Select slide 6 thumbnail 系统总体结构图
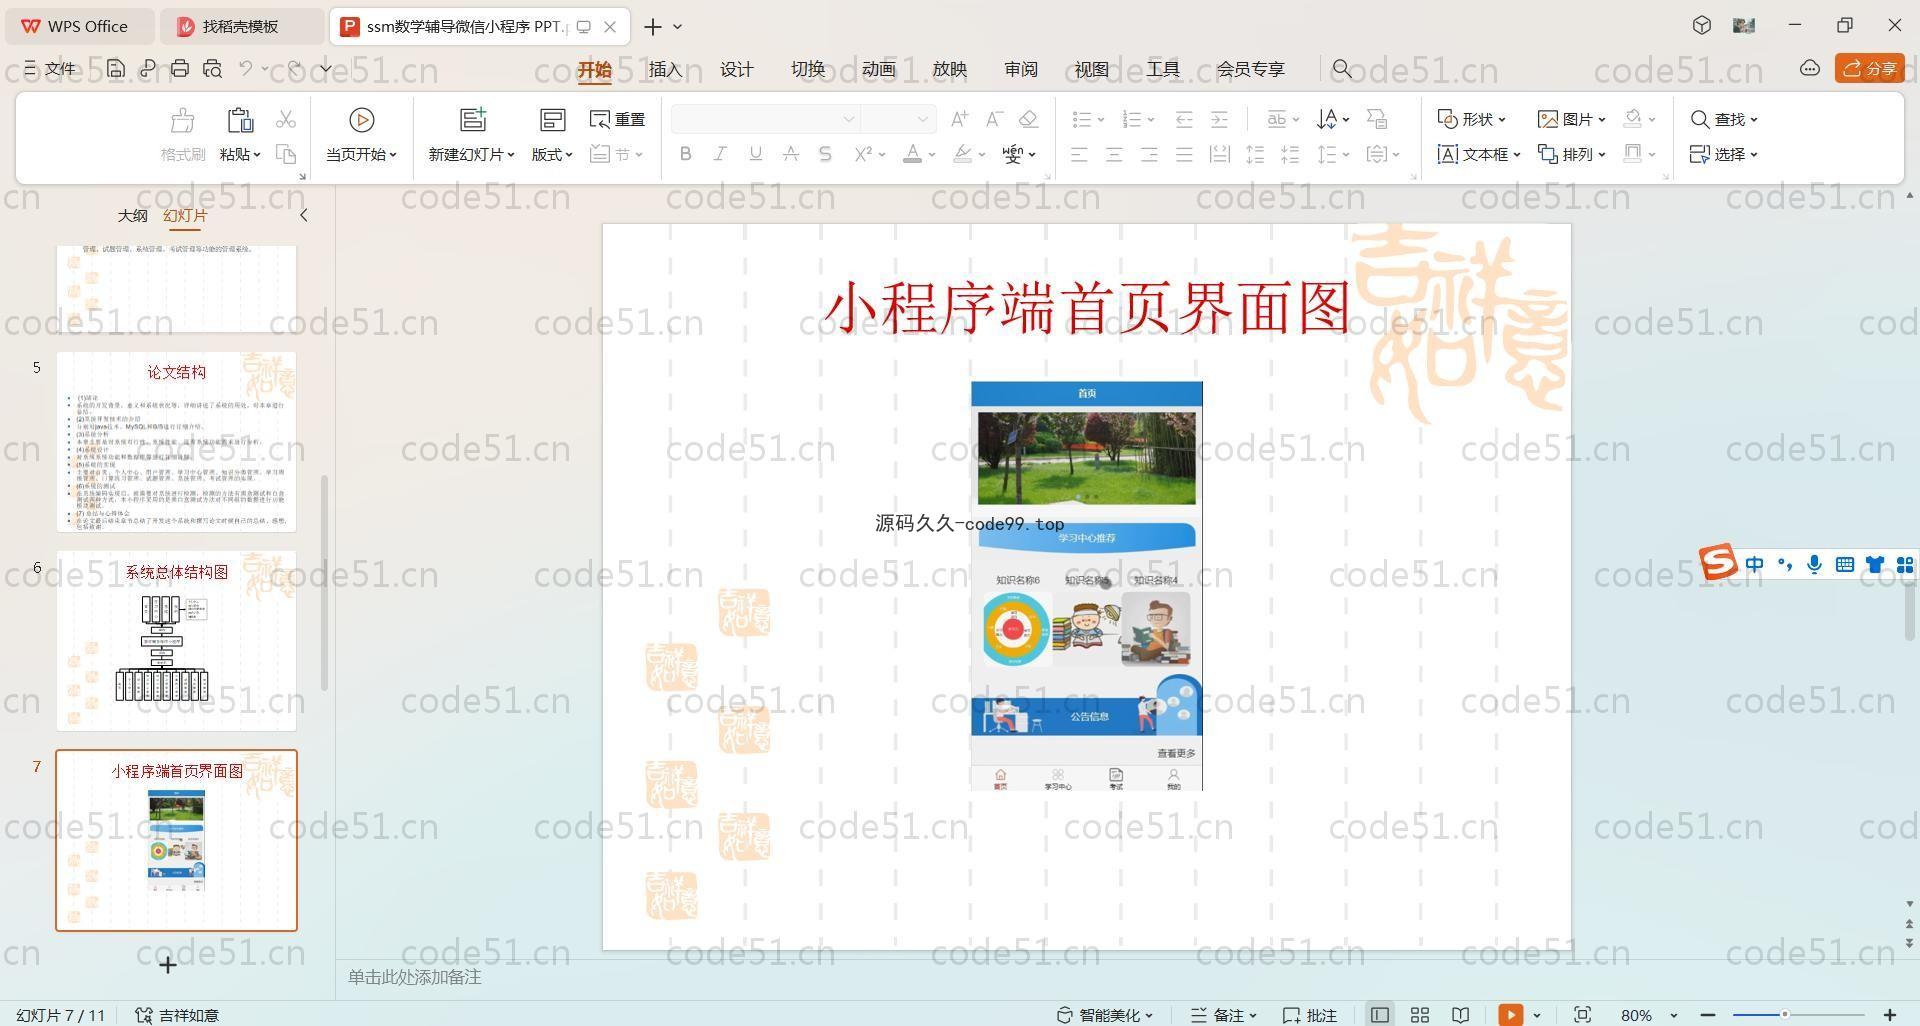 click(176, 640)
